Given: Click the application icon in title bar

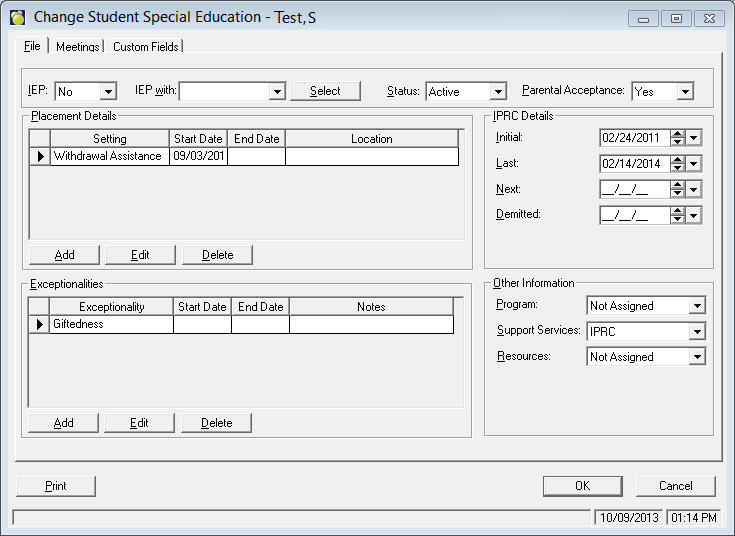Looking at the screenshot, I should coord(17,18).
